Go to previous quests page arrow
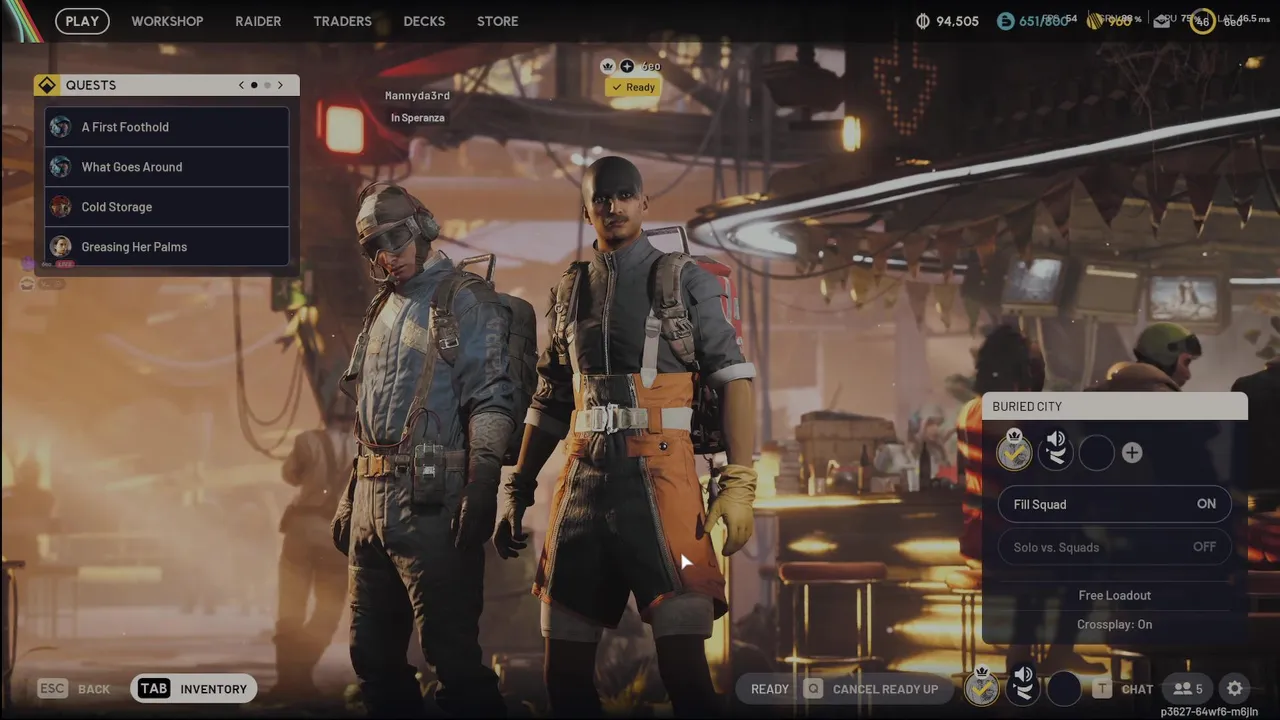The height and width of the screenshot is (720, 1280). (x=241, y=85)
